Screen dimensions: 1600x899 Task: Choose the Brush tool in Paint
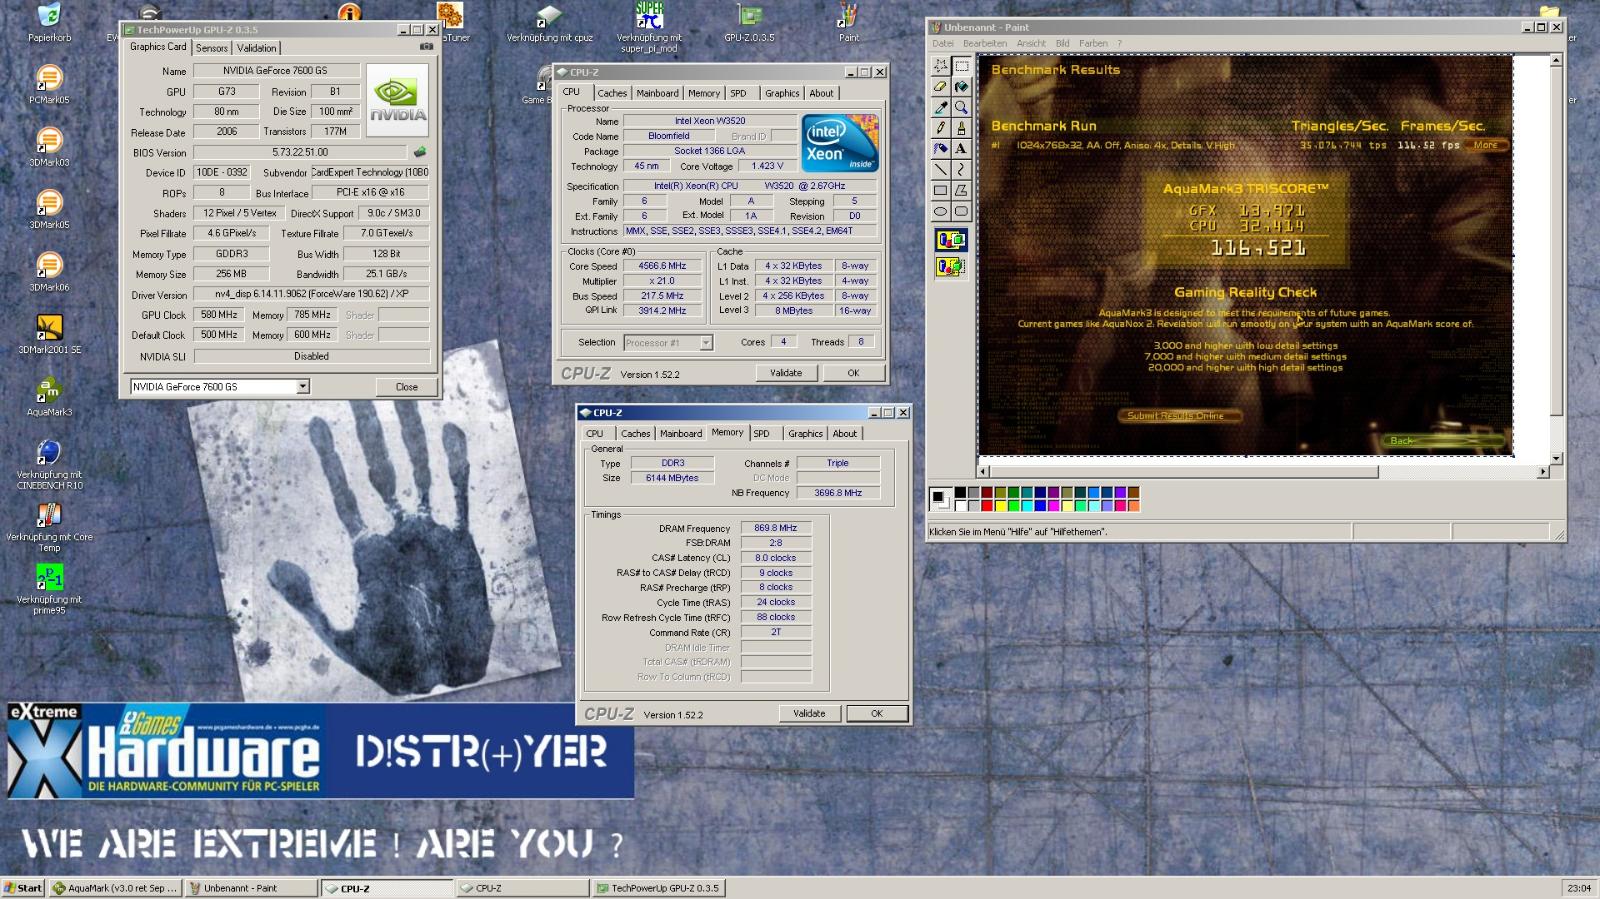(x=961, y=128)
